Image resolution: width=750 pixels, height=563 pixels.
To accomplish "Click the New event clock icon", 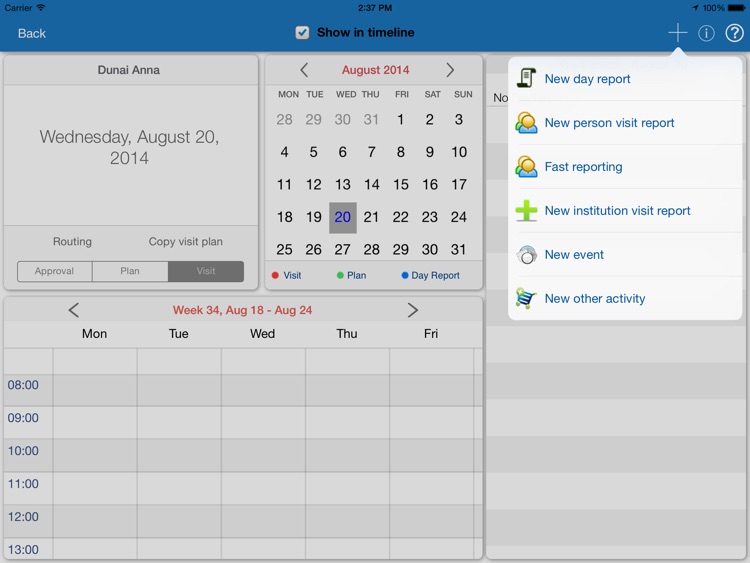I will click(526, 254).
